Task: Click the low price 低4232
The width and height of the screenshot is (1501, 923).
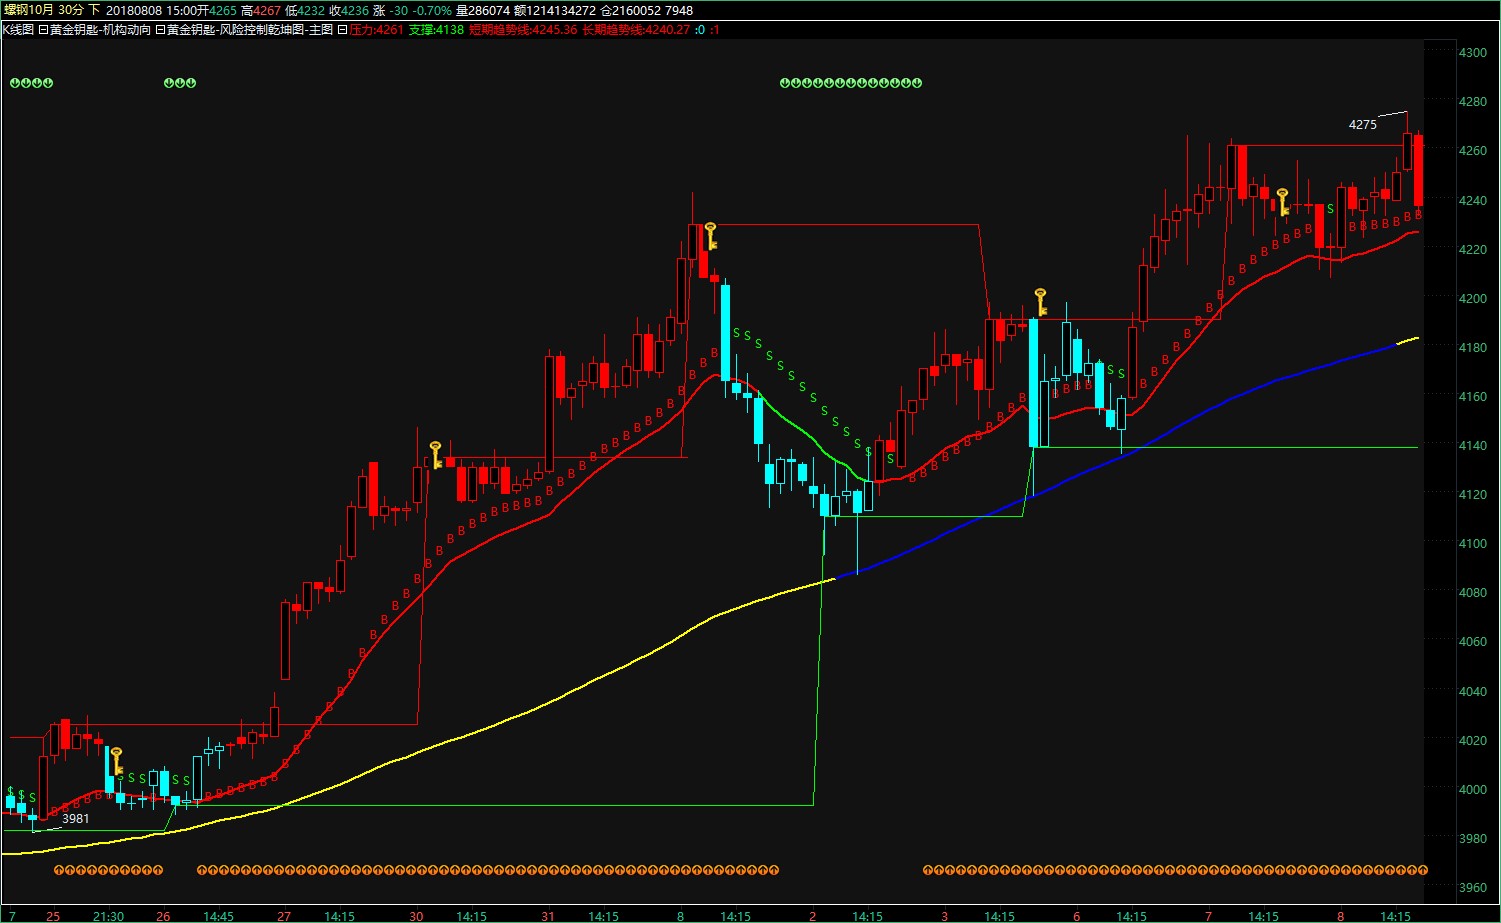Action: pyautogui.click(x=305, y=10)
